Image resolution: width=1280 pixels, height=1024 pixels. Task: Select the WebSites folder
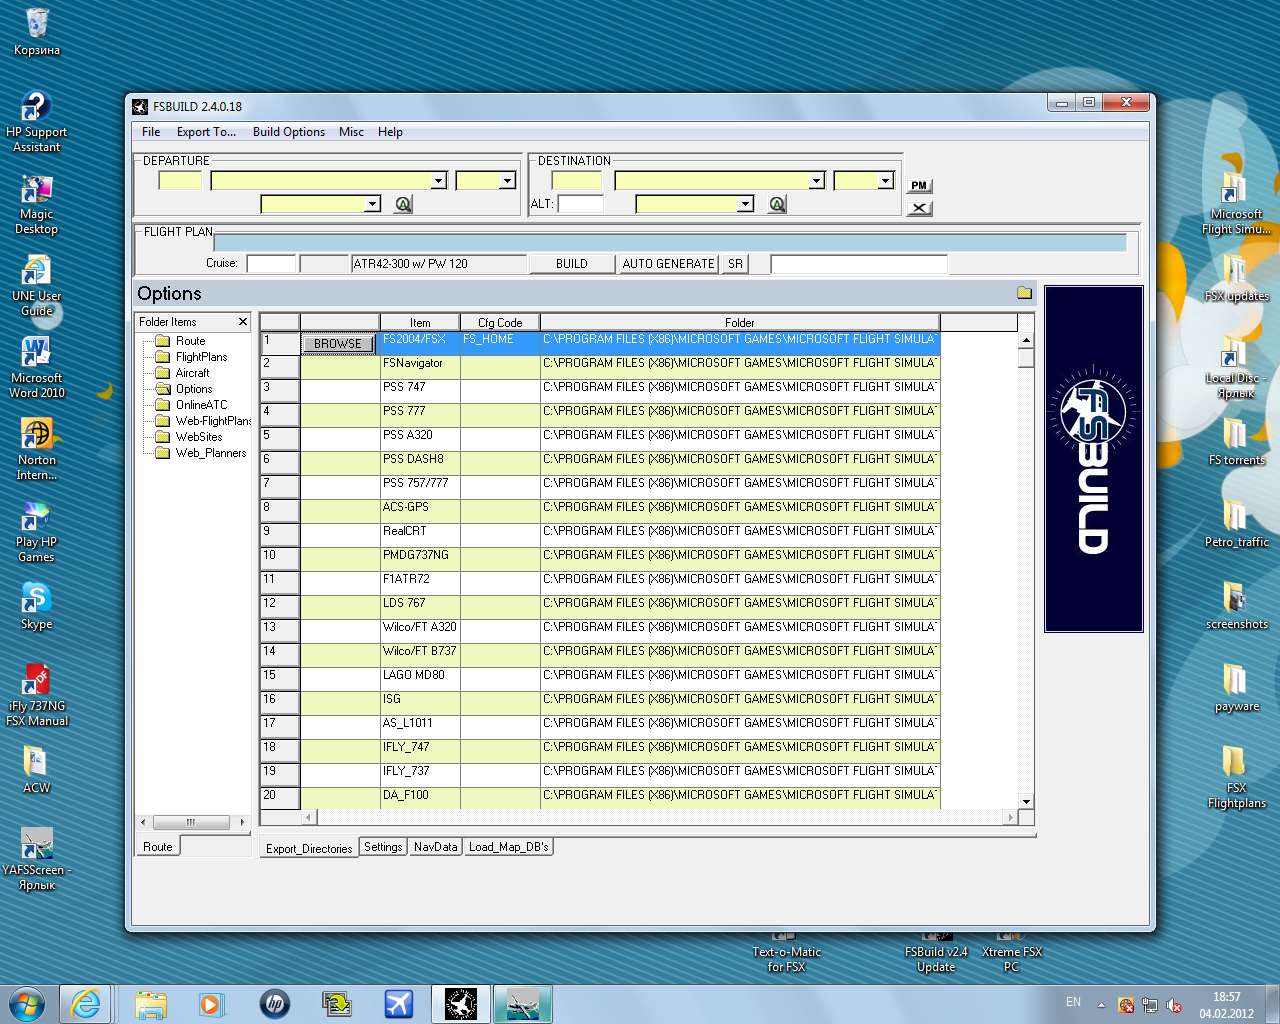click(x=199, y=437)
